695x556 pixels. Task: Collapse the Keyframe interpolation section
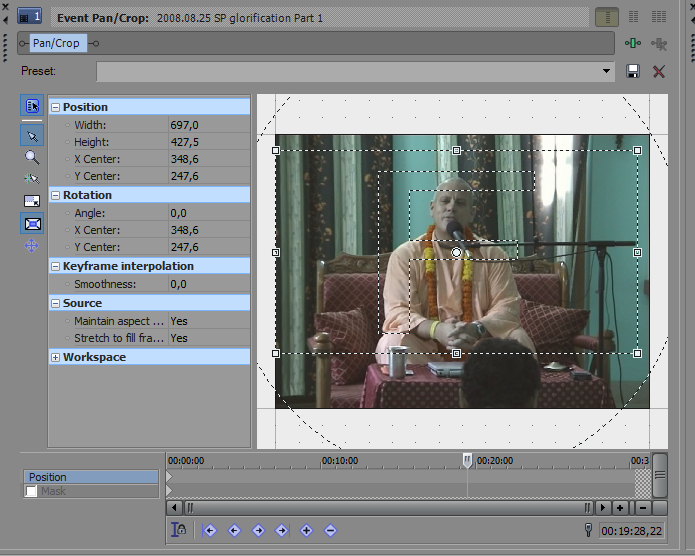[55, 266]
